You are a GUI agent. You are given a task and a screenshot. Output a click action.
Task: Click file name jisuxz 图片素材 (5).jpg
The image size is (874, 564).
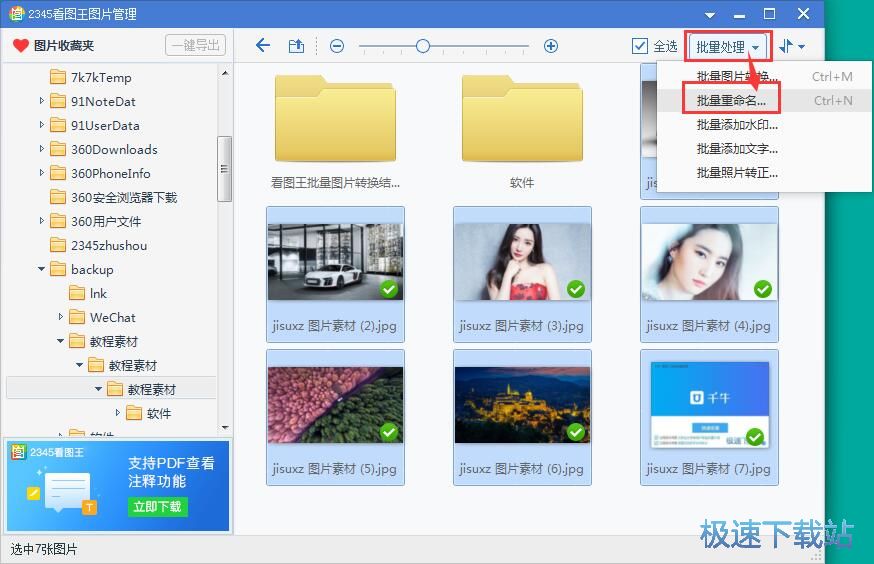(335, 469)
